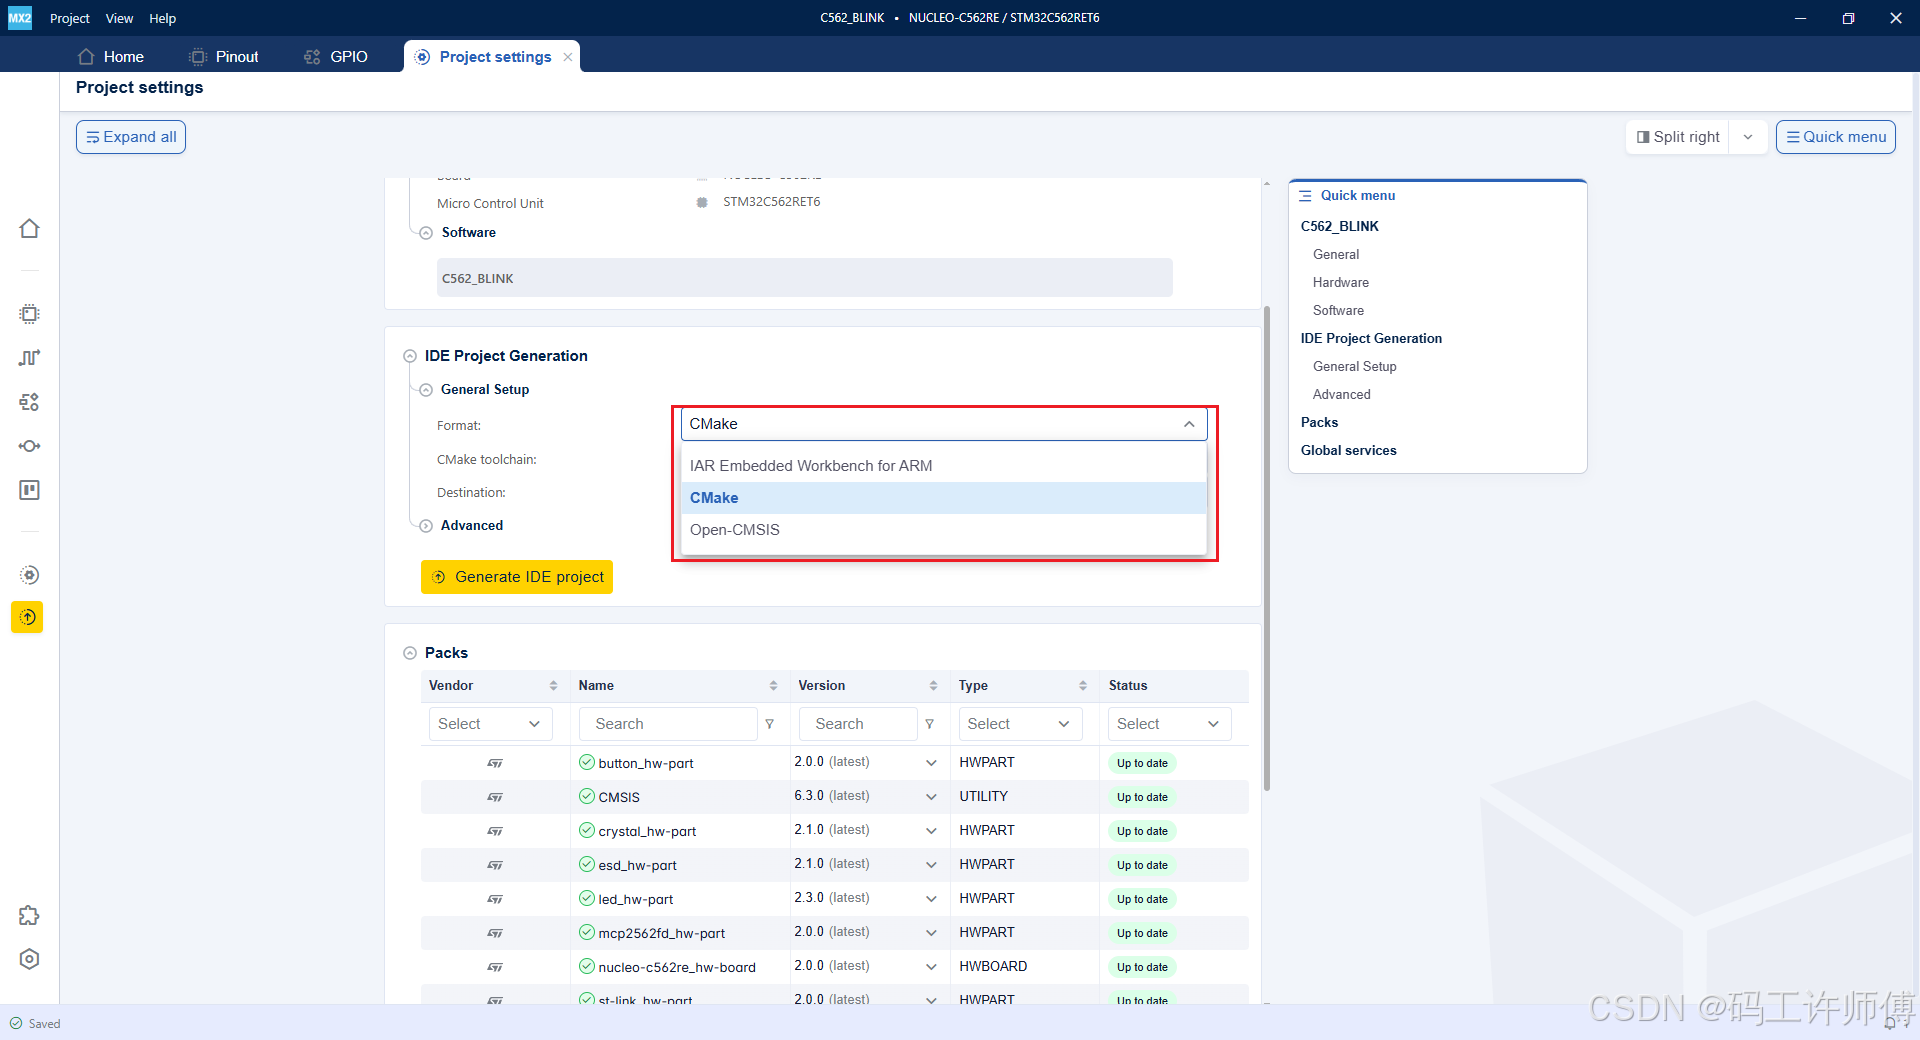Screen dimensions: 1920x1040
Task: Choose IAR Embedded Workbench for ARM option
Action: (x=944, y=466)
